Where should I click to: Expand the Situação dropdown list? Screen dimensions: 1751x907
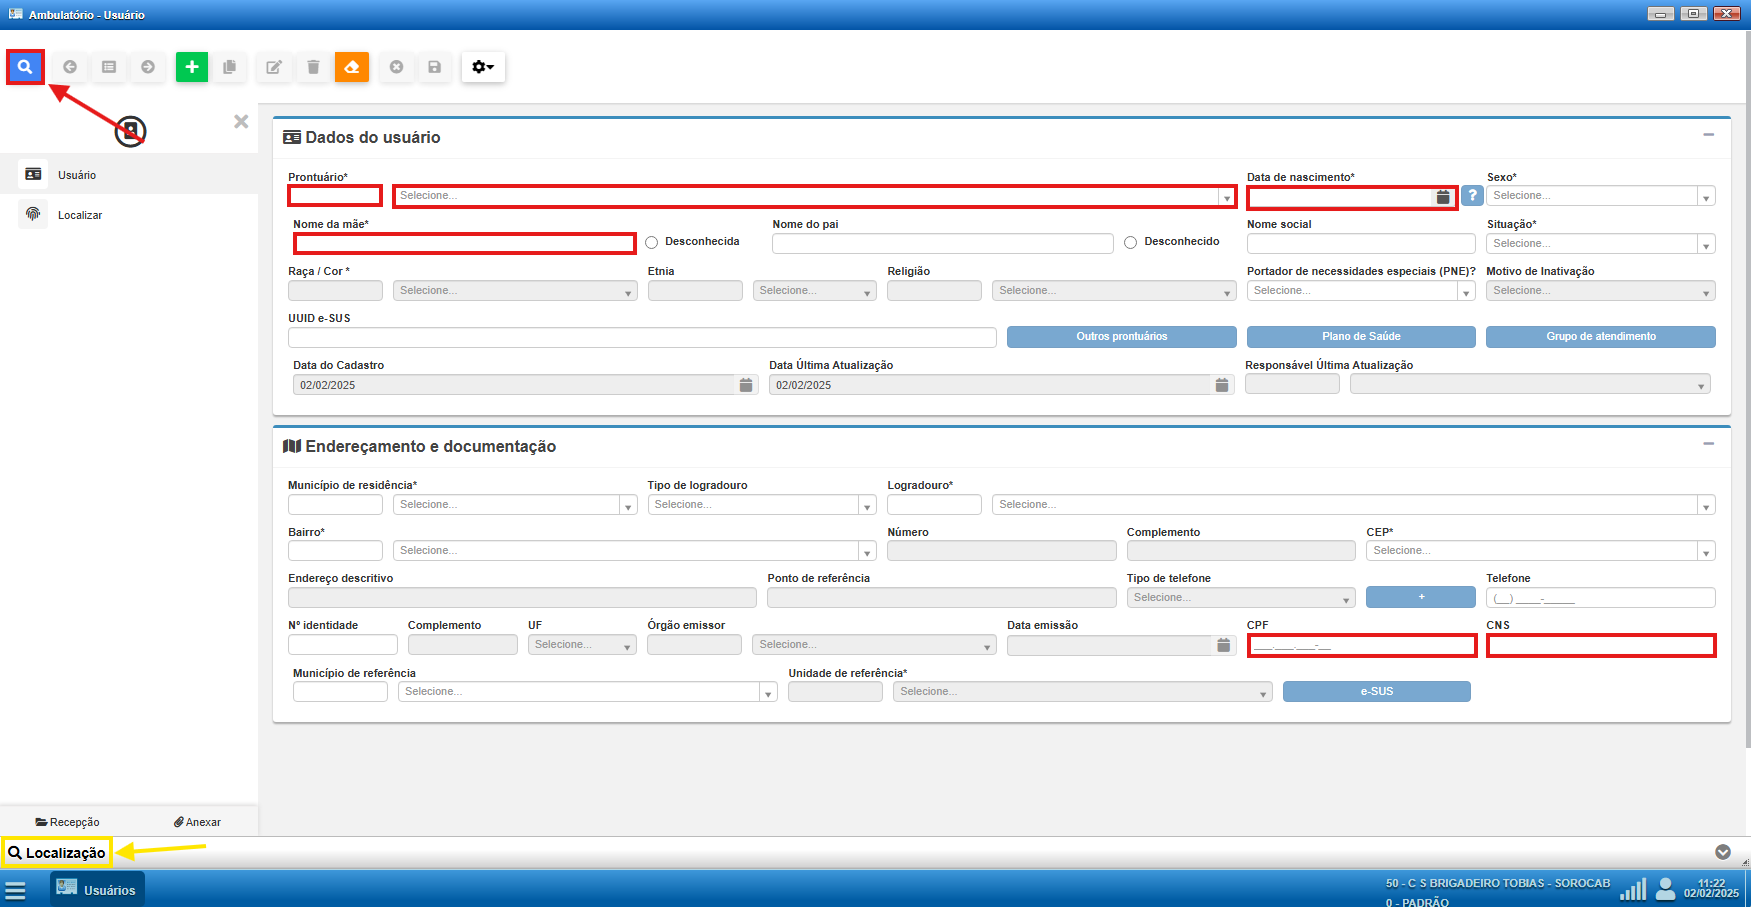coord(1600,244)
